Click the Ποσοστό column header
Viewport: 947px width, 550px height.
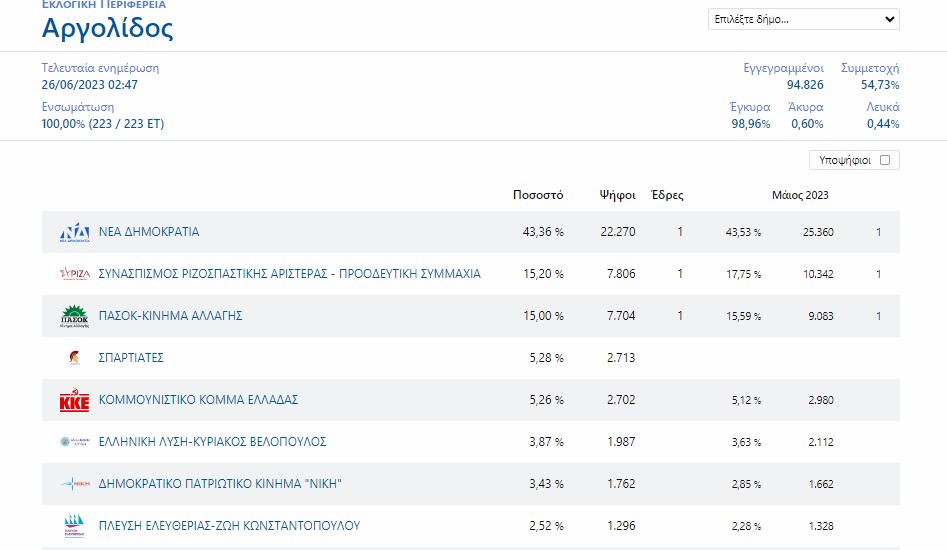(538, 195)
